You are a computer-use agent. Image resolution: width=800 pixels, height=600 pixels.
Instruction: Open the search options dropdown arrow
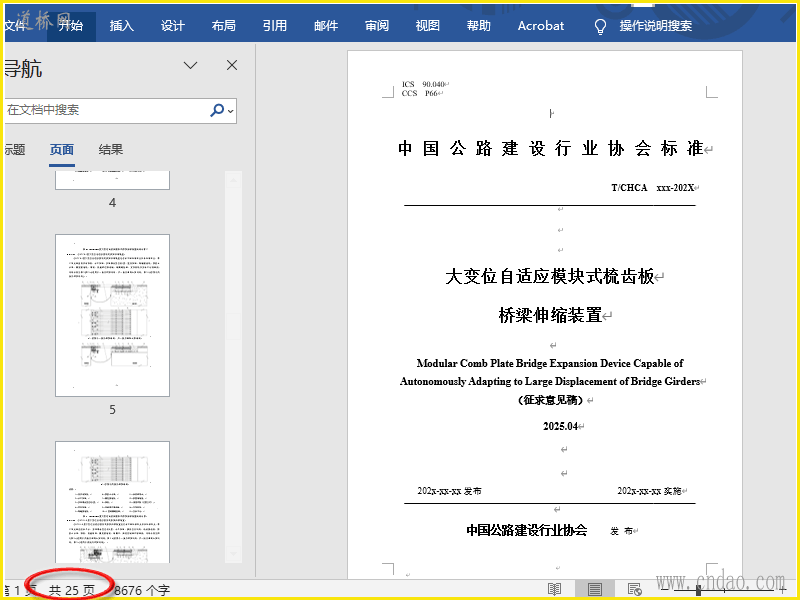(231, 111)
